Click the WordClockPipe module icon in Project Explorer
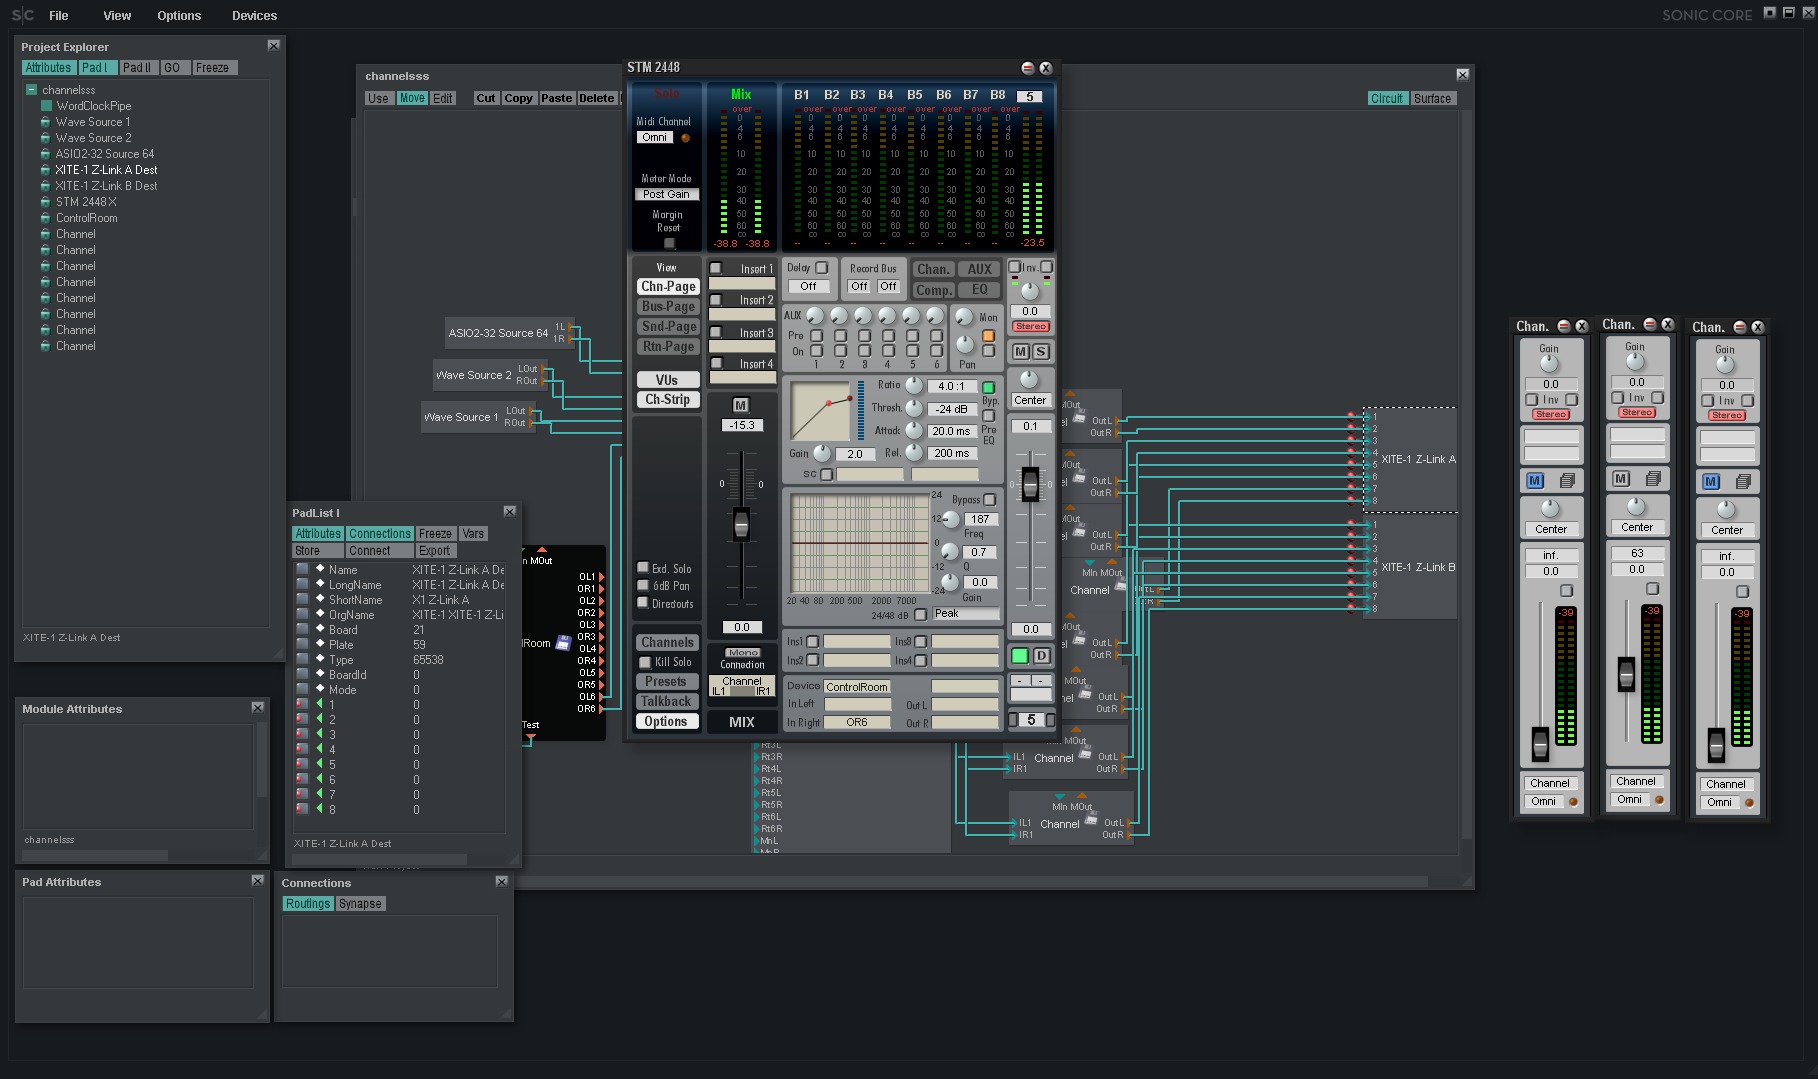Screen dimensions: 1818x1079 tap(46, 106)
